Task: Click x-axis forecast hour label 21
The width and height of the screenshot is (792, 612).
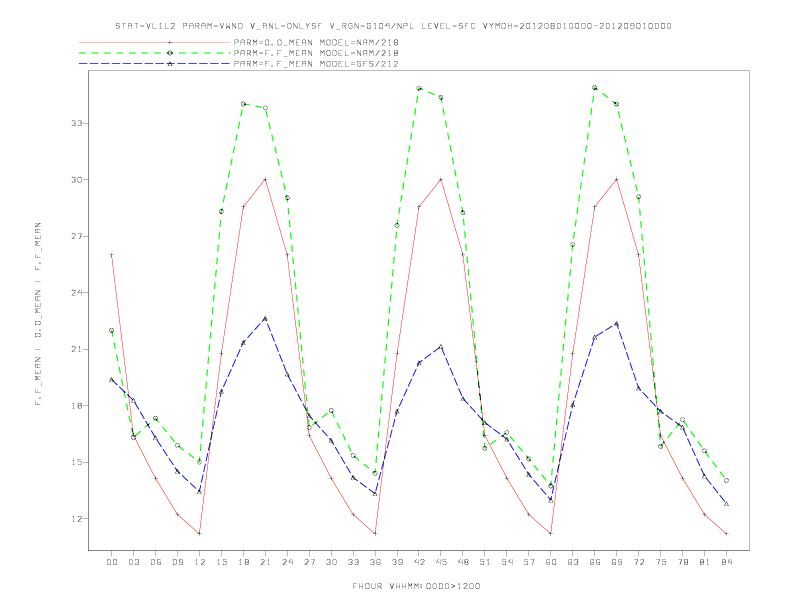Action: [265, 562]
